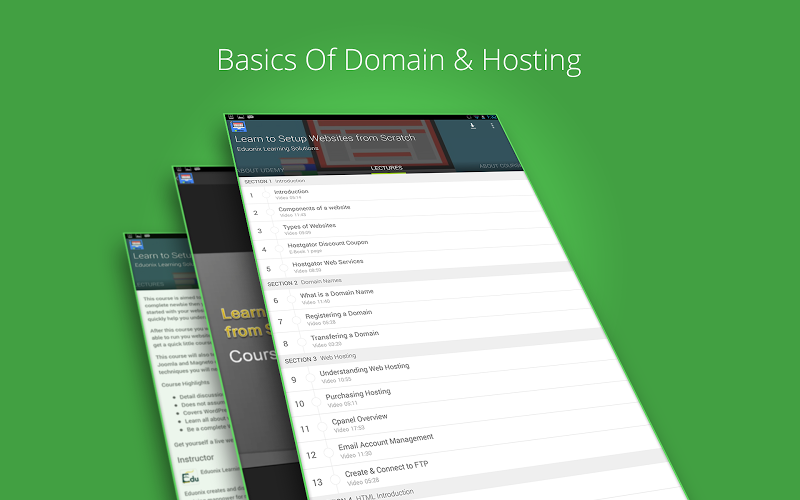Screen dimensions: 800x500
Task: Select the LECTURES tab on the front screen
Action: click(x=387, y=168)
